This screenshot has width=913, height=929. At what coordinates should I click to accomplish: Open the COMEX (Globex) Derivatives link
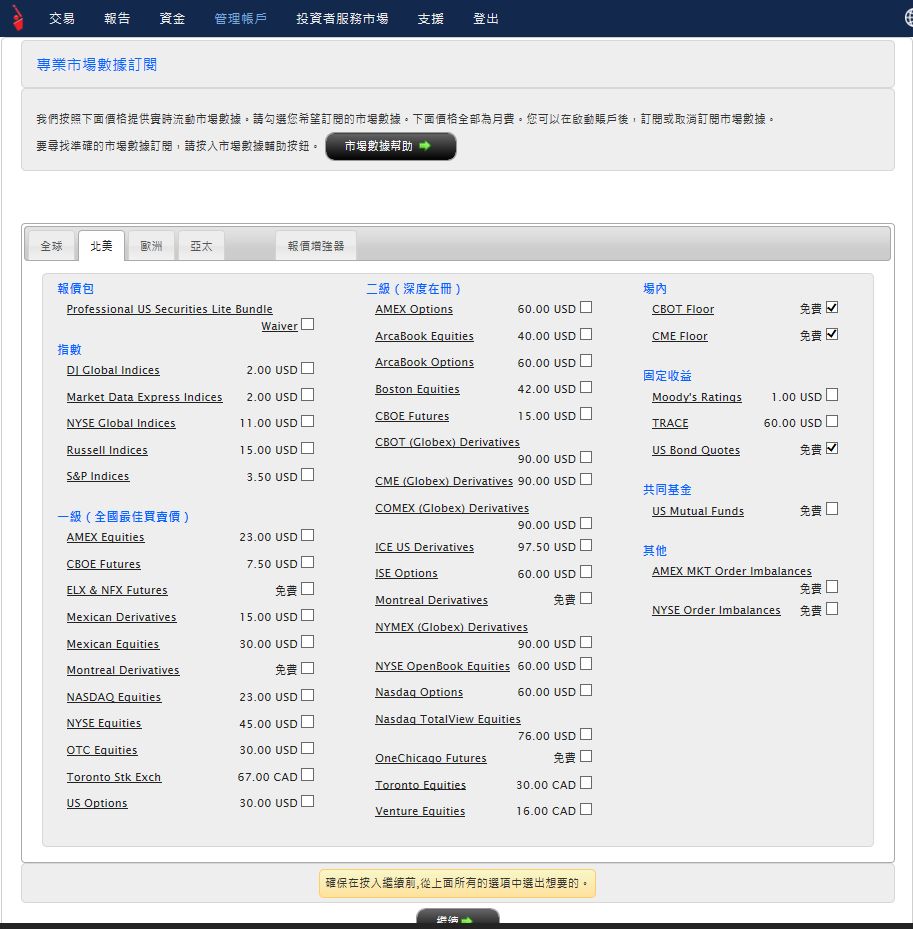pos(452,508)
